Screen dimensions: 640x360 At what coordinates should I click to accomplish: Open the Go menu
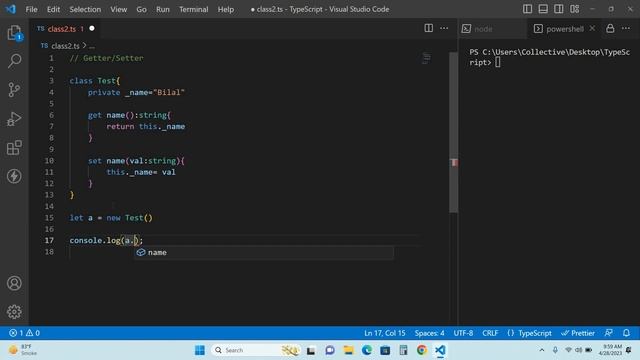[x=141, y=9]
